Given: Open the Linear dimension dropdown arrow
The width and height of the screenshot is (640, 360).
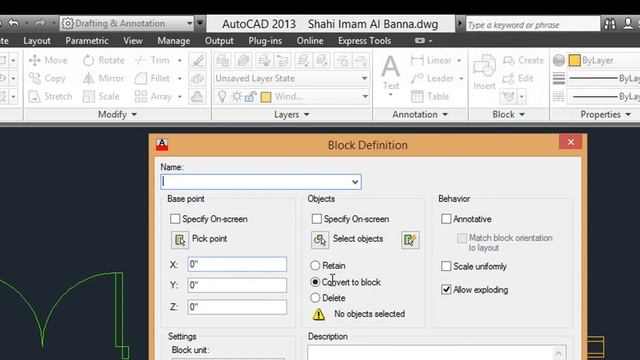Looking at the screenshot, I should pos(459,60).
